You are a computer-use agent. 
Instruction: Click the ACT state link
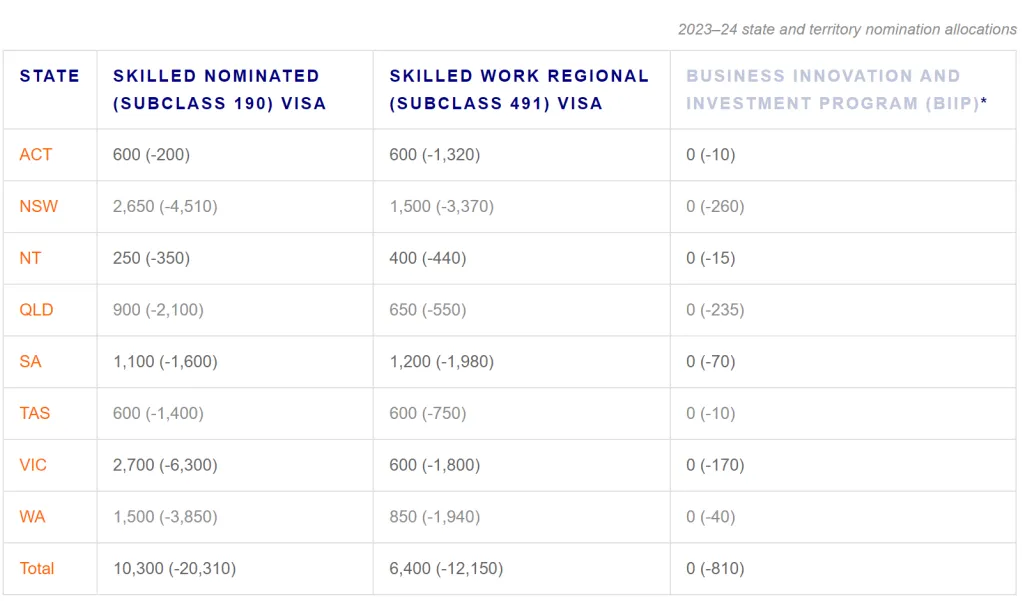[x=36, y=155]
